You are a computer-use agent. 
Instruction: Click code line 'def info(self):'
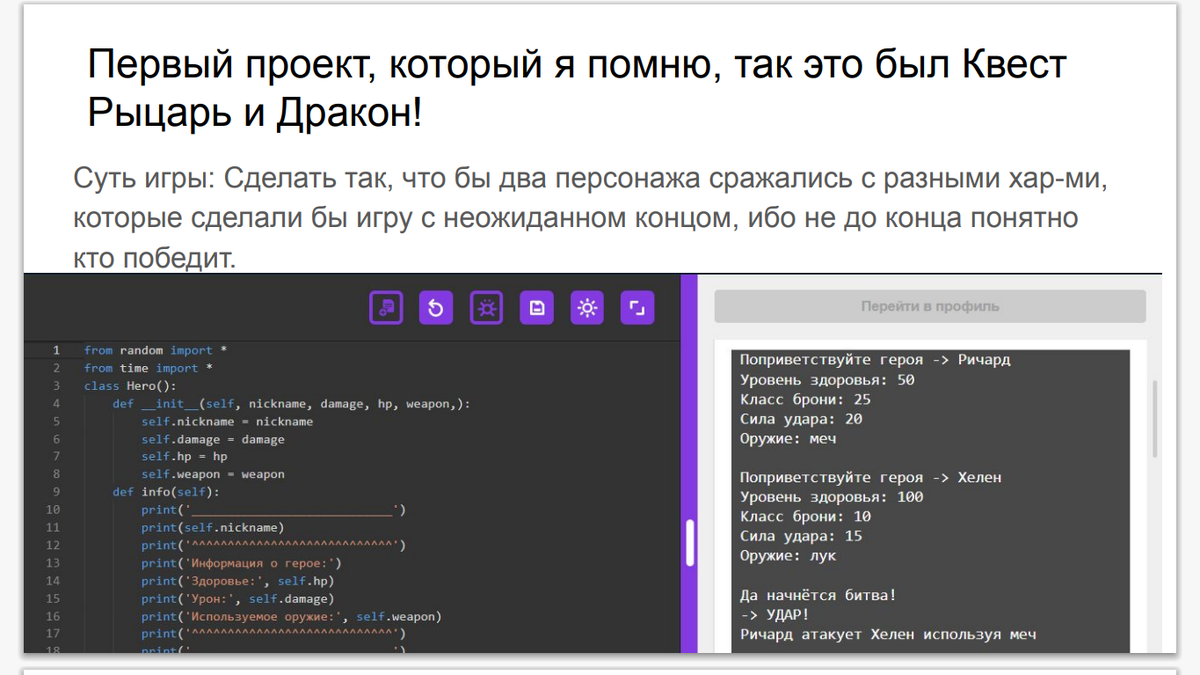coord(165,492)
